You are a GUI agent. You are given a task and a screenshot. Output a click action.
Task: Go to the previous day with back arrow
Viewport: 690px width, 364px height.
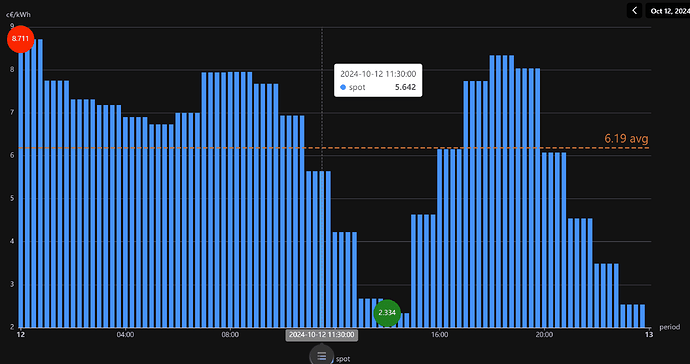[x=635, y=11]
